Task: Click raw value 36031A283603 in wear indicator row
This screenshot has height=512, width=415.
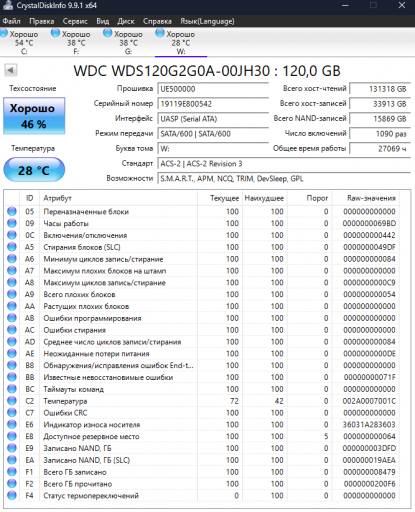Action: click(369, 425)
